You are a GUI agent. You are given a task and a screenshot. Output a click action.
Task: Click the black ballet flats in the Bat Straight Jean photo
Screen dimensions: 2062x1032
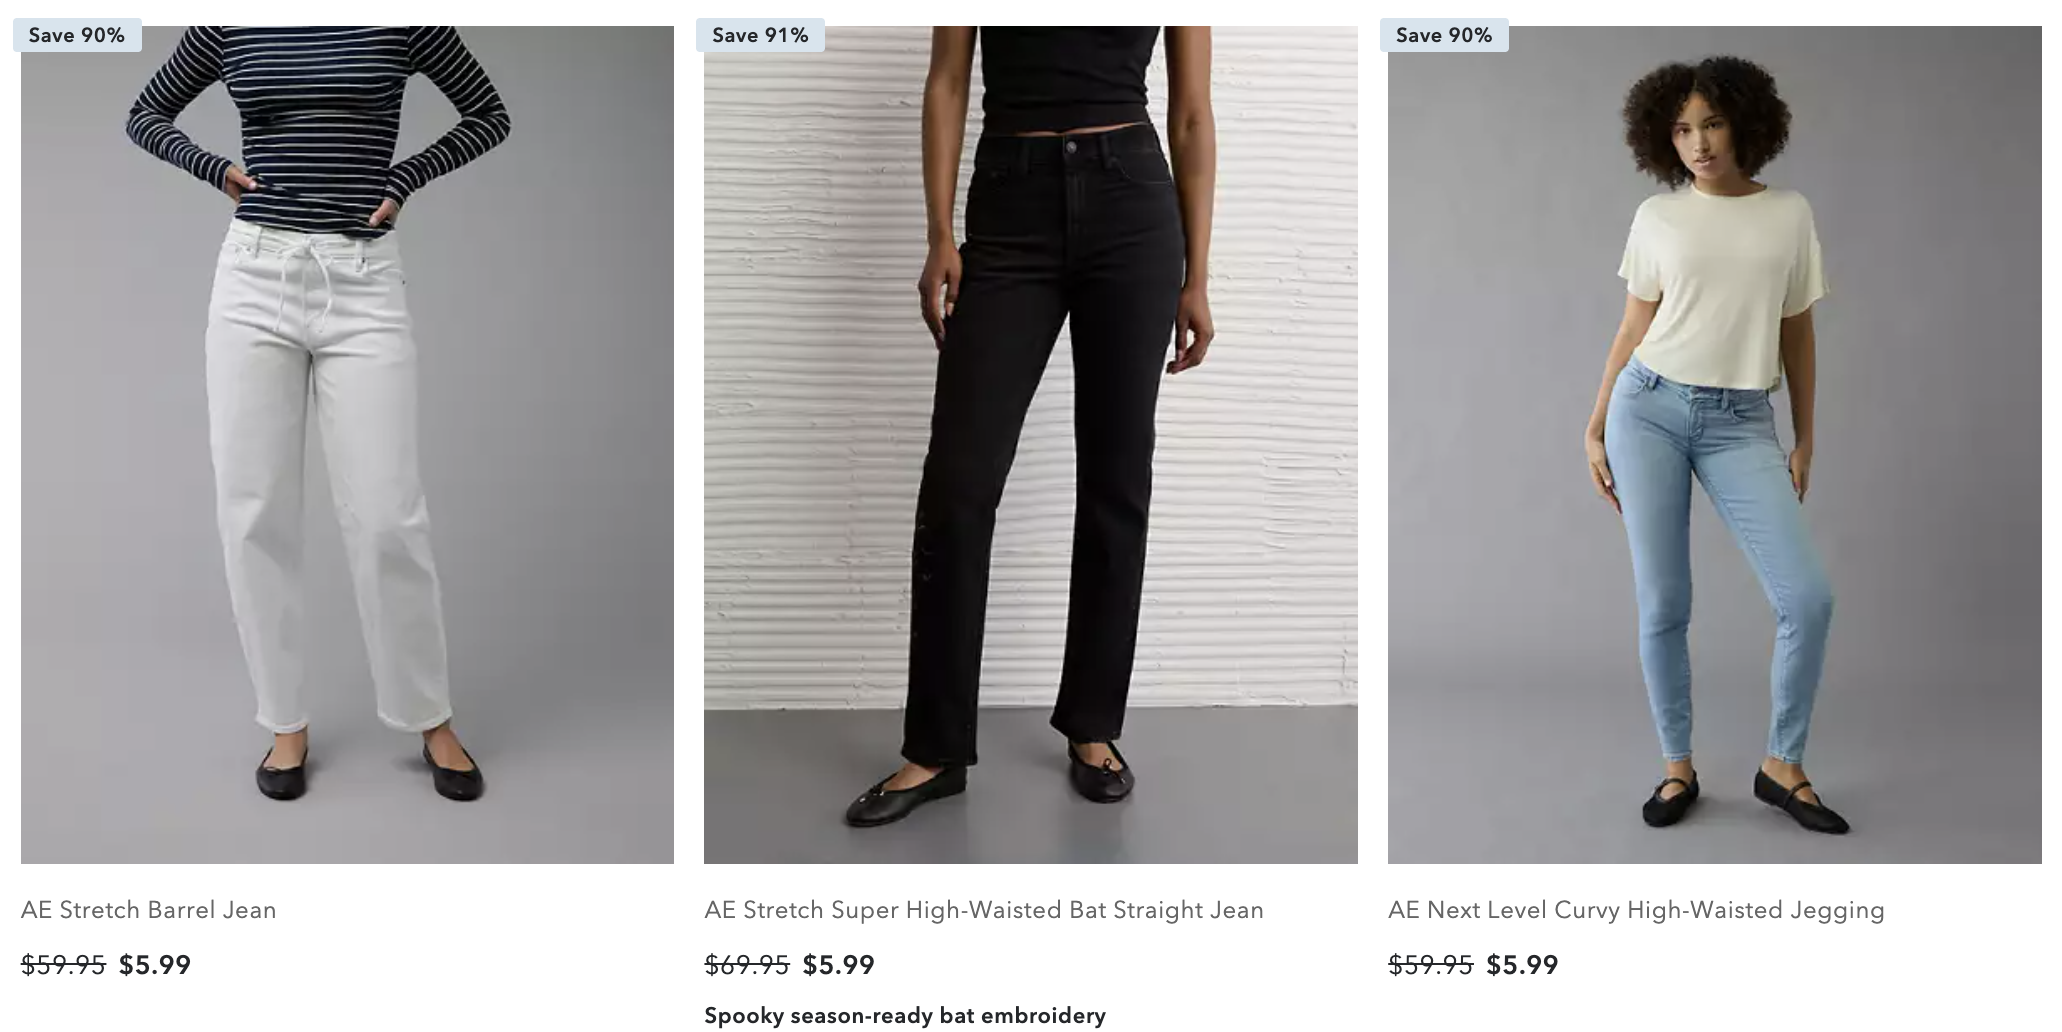(905, 795)
